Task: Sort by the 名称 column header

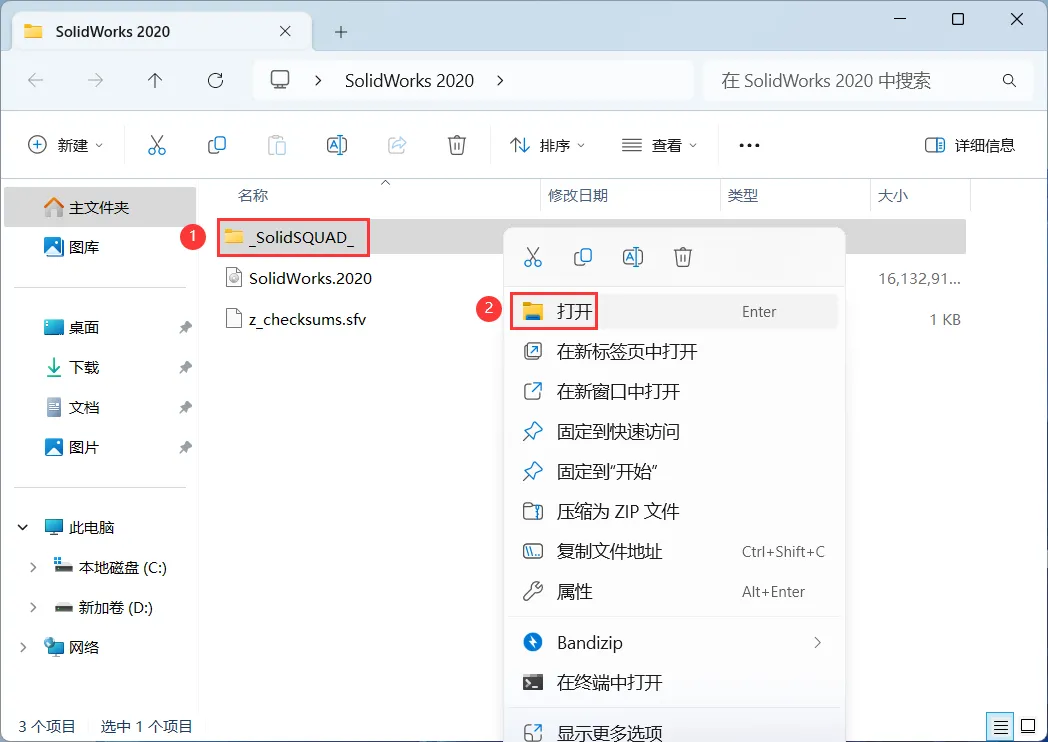Action: click(x=253, y=196)
